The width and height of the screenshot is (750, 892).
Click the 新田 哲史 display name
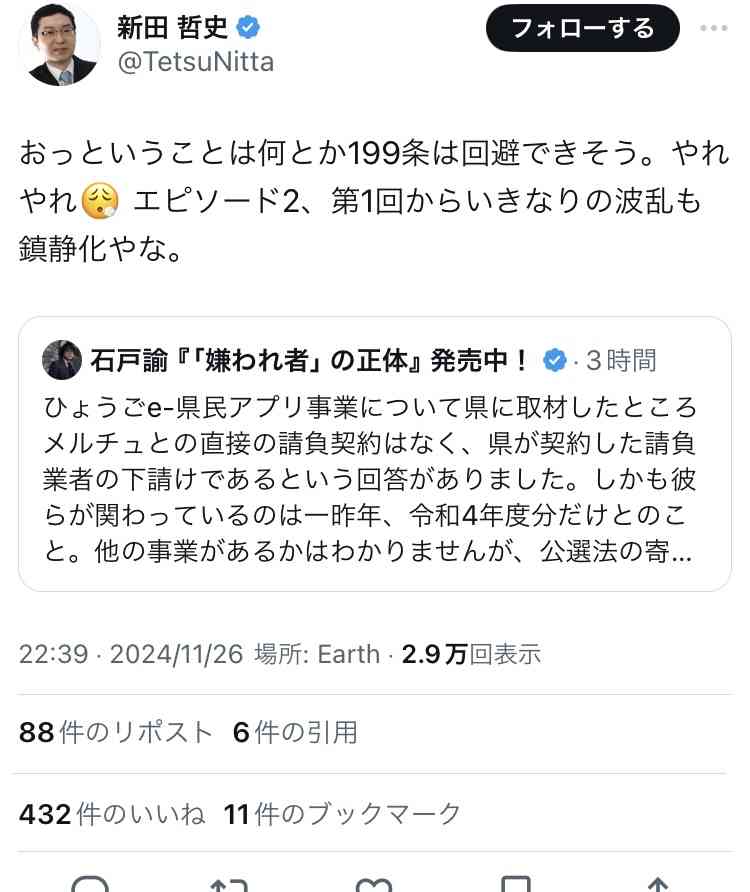172,27
